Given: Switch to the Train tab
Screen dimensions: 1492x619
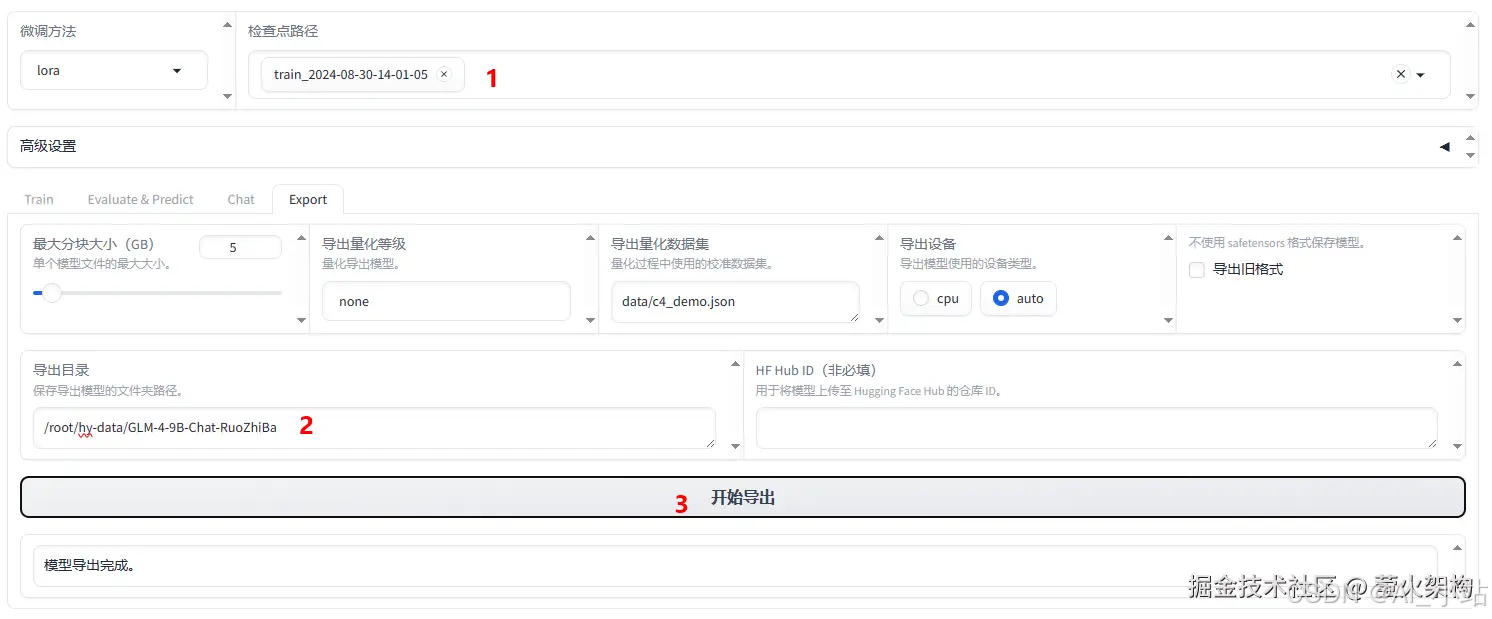Looking at the screenshot, I should (39, 199).
